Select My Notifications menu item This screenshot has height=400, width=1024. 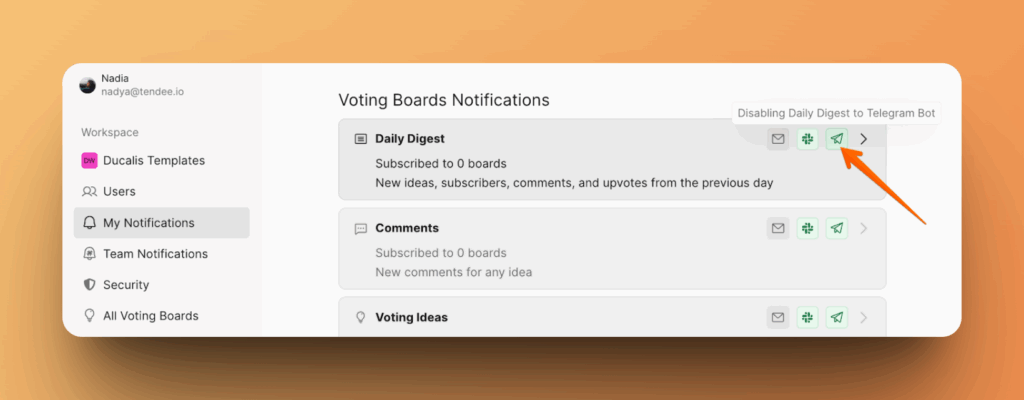tap(148, 223)
